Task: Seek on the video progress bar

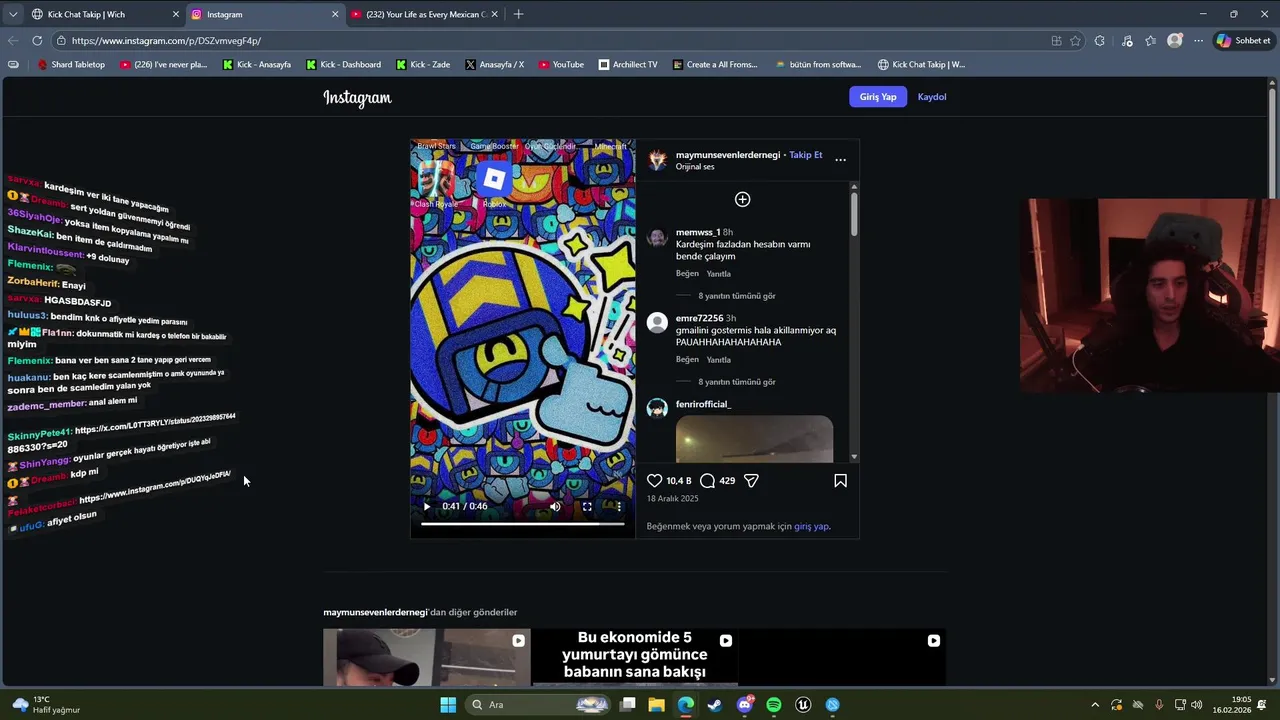Action: (x=522, y=523)
